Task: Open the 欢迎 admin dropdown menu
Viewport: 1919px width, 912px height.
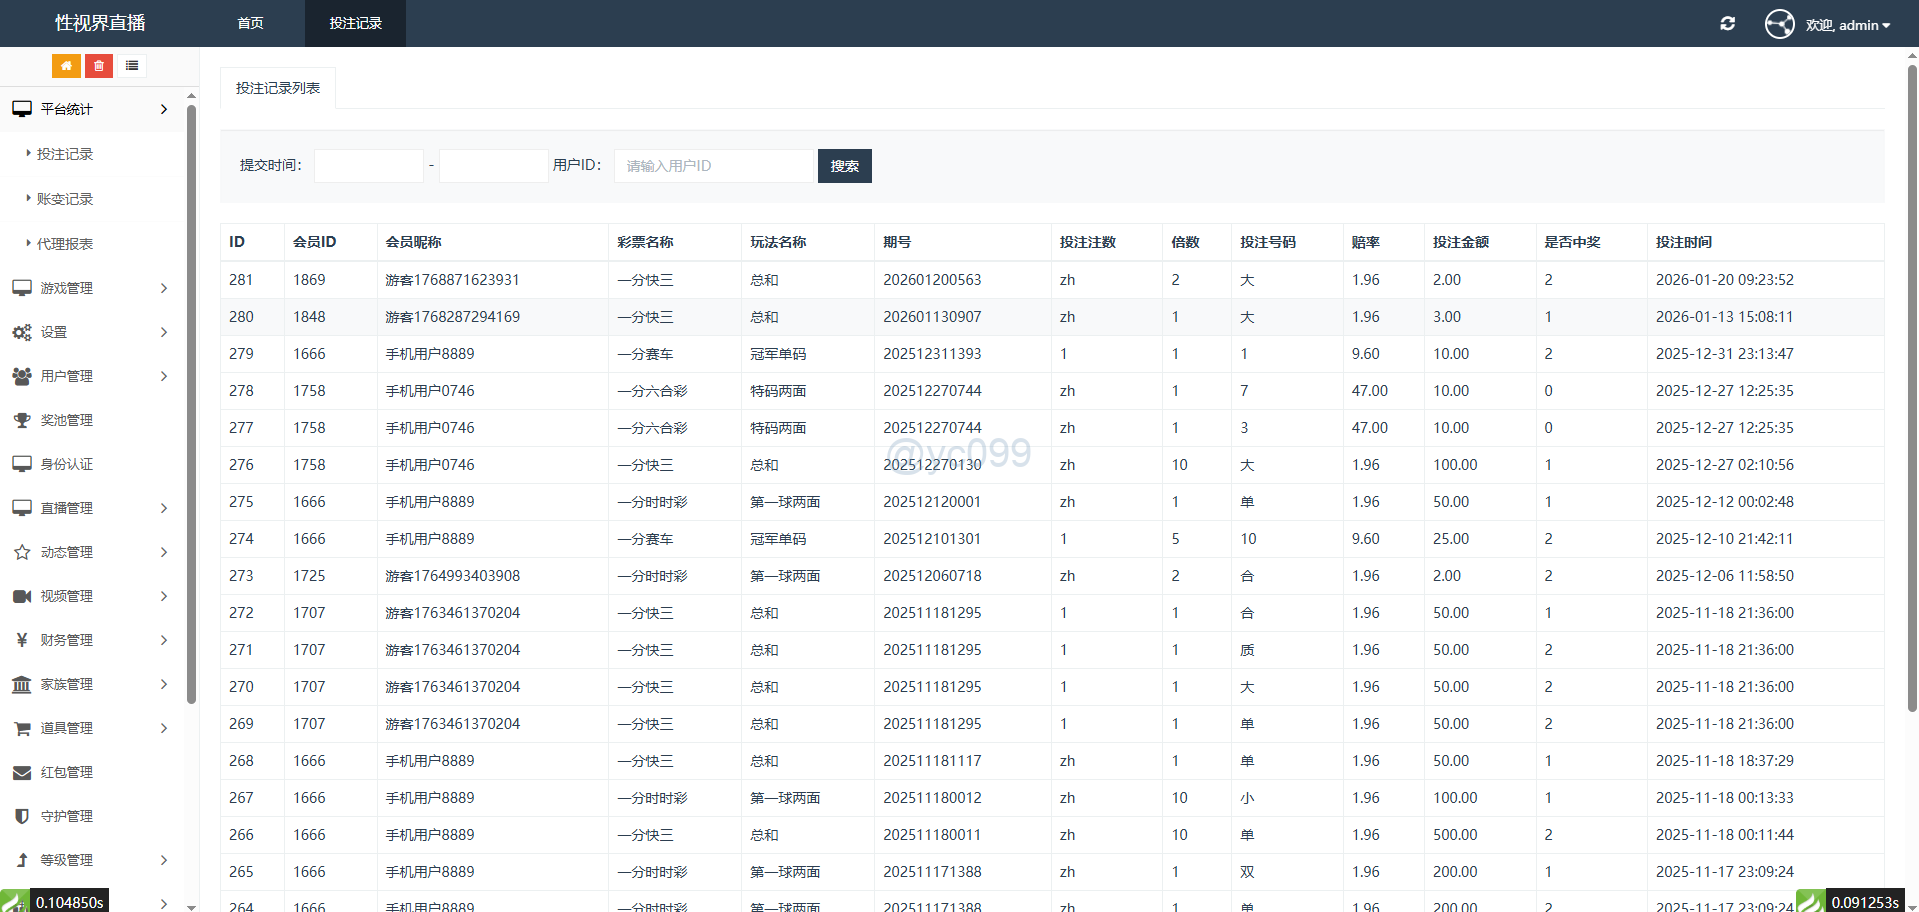Action: point(1847,25)
